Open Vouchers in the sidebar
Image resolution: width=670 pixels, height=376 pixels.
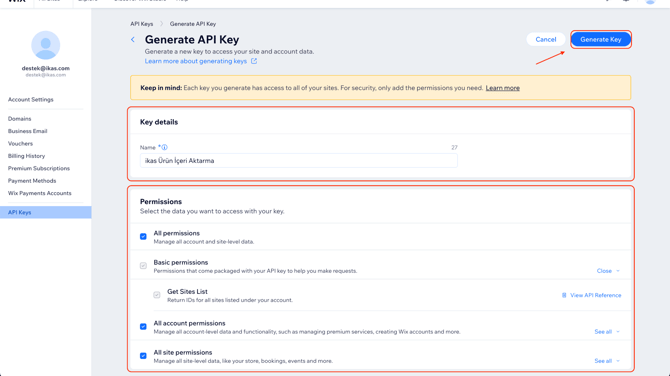20,144
